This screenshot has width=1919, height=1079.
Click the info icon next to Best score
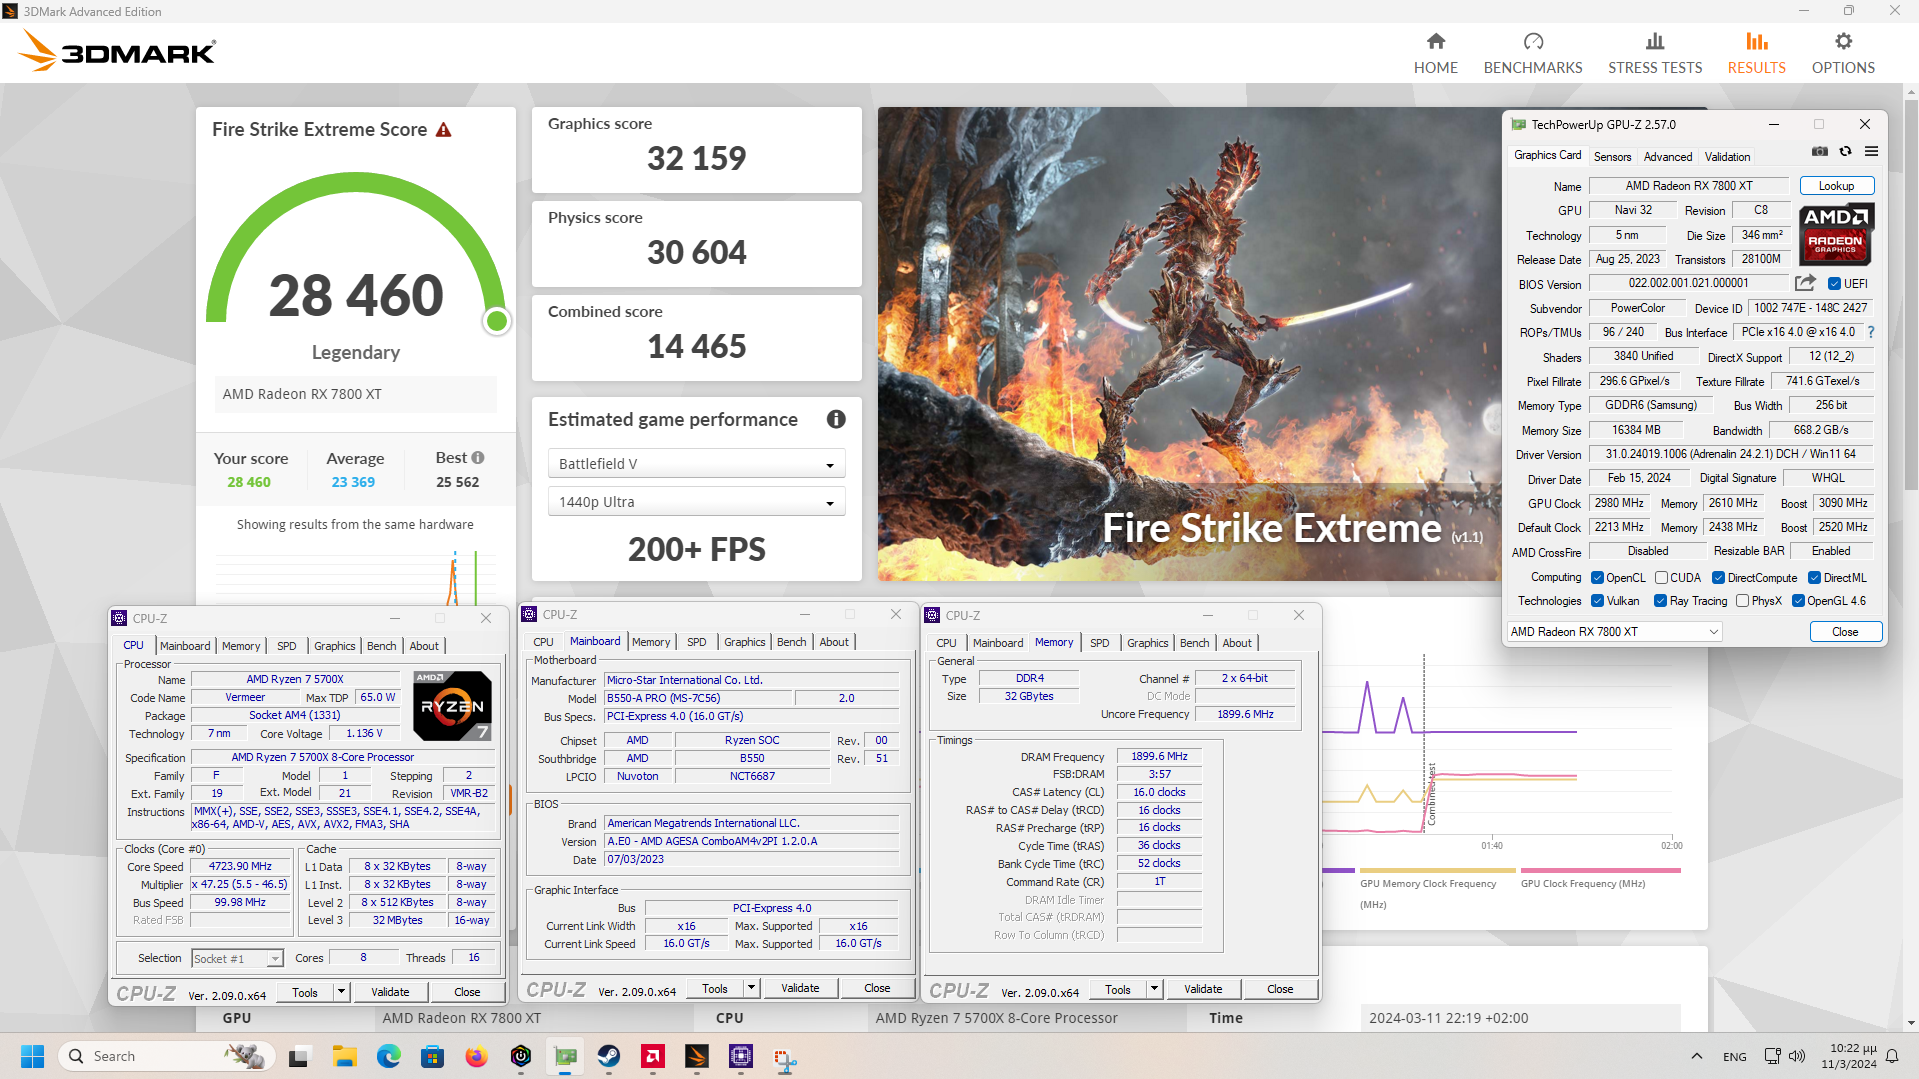(478, 458)
